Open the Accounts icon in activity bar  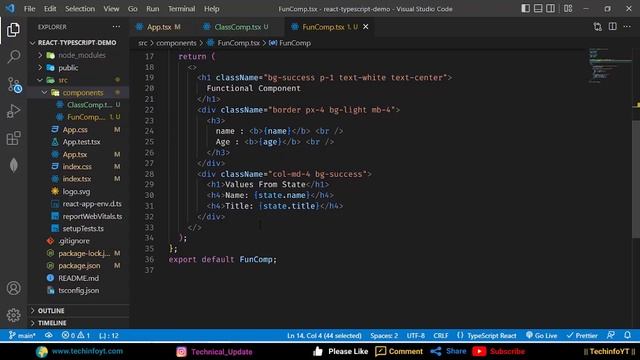click(x=13, y=288)
